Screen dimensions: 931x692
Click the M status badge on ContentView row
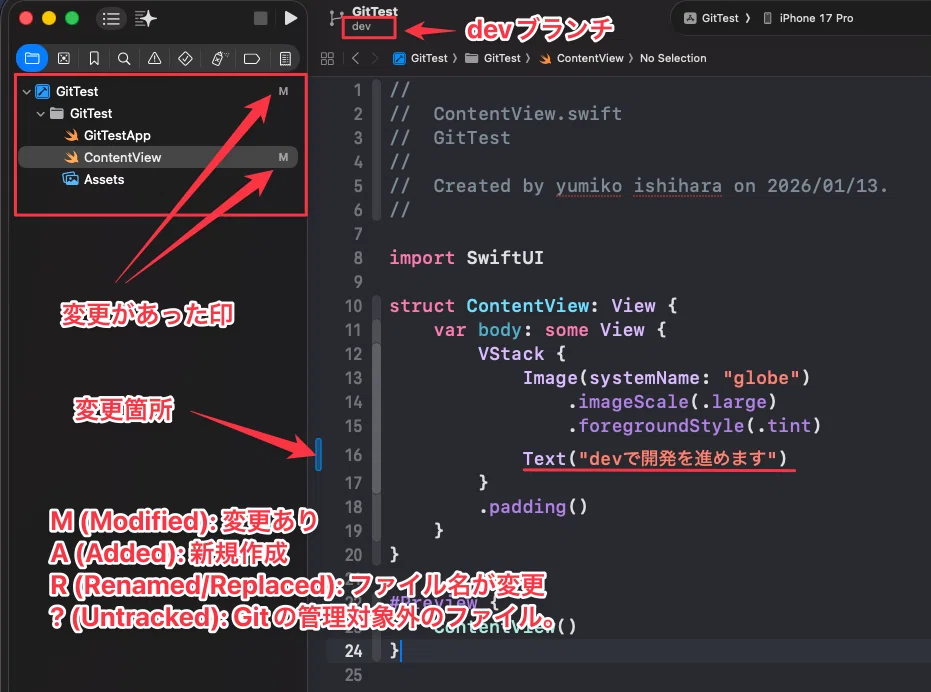point(283,157)
